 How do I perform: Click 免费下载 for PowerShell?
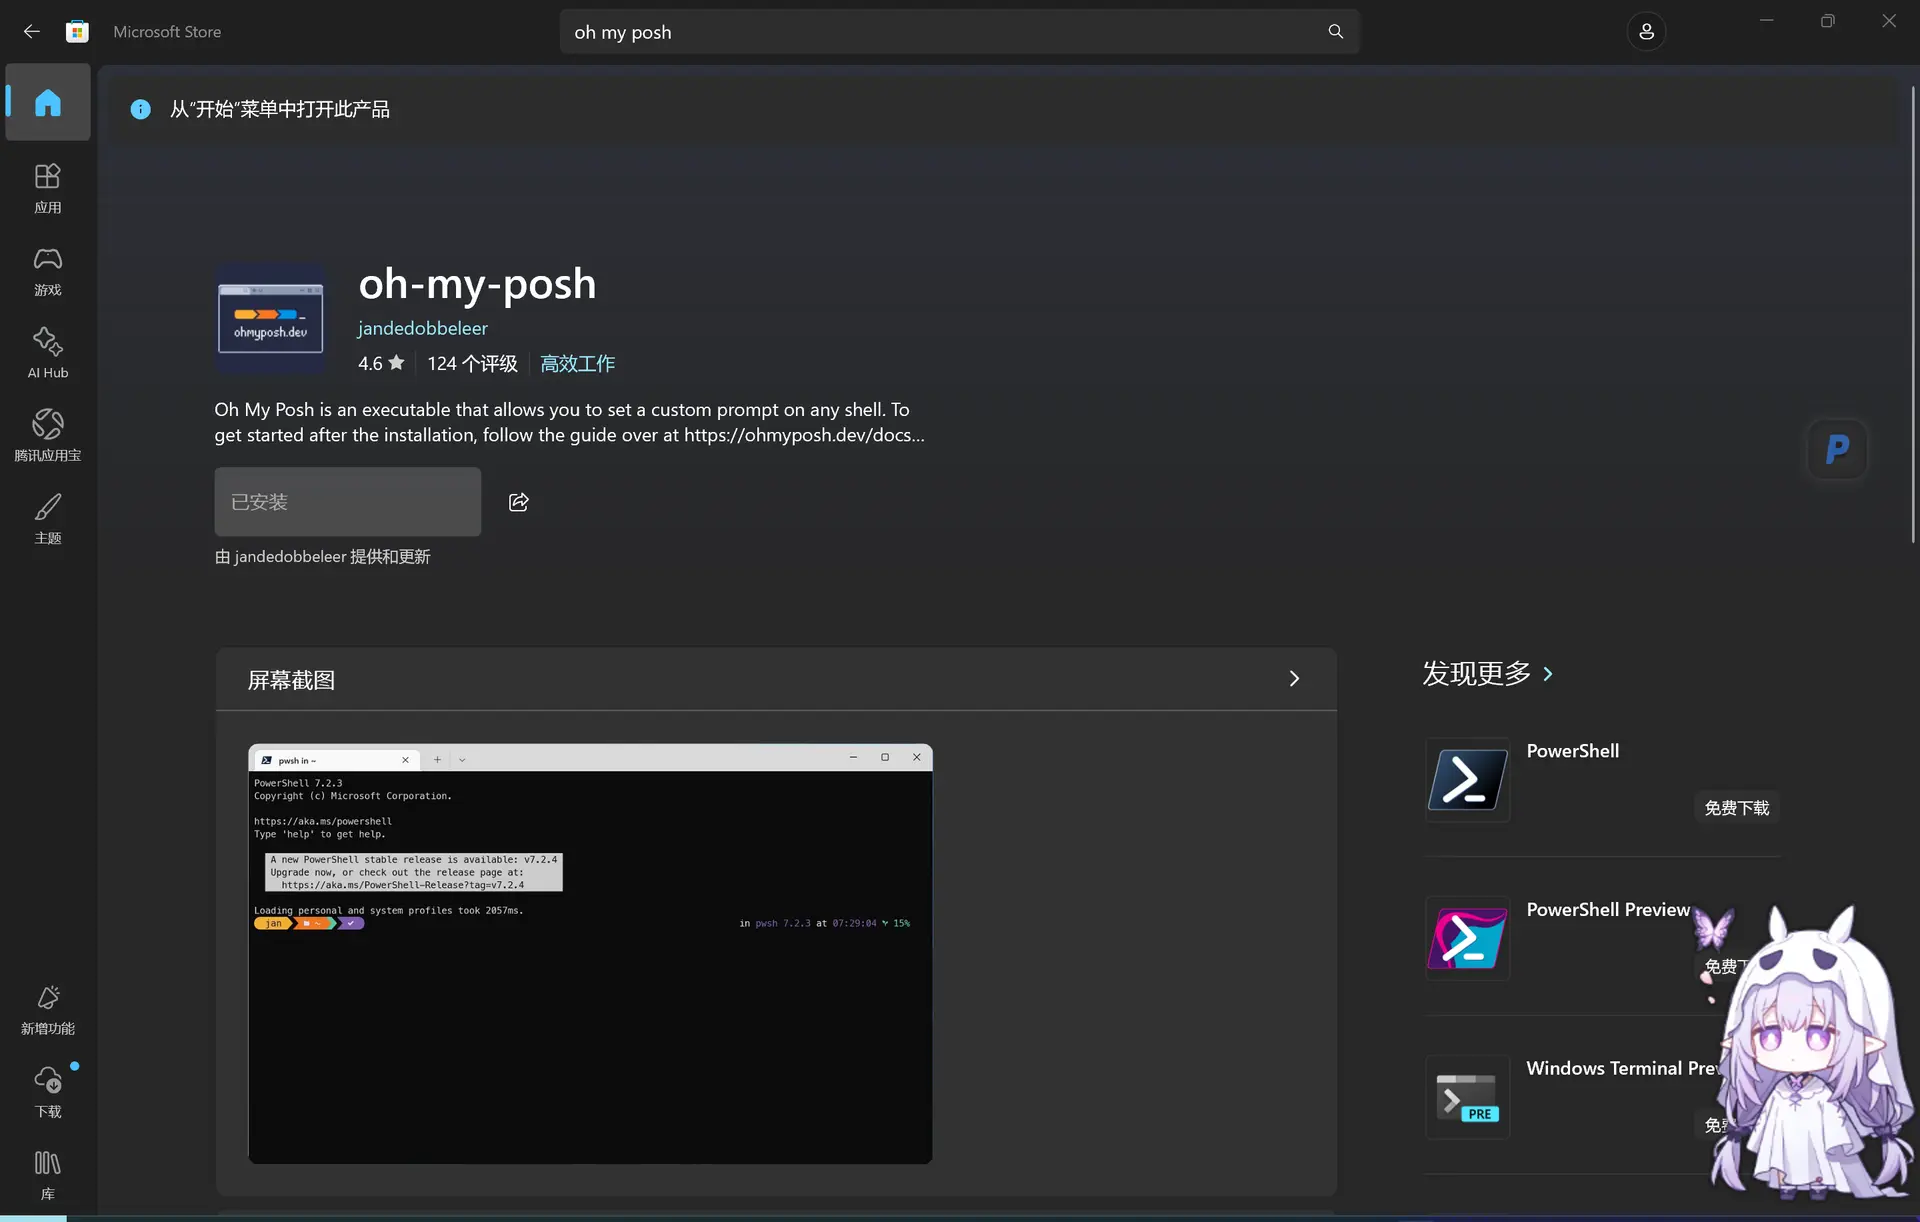tap(1737, 808)
